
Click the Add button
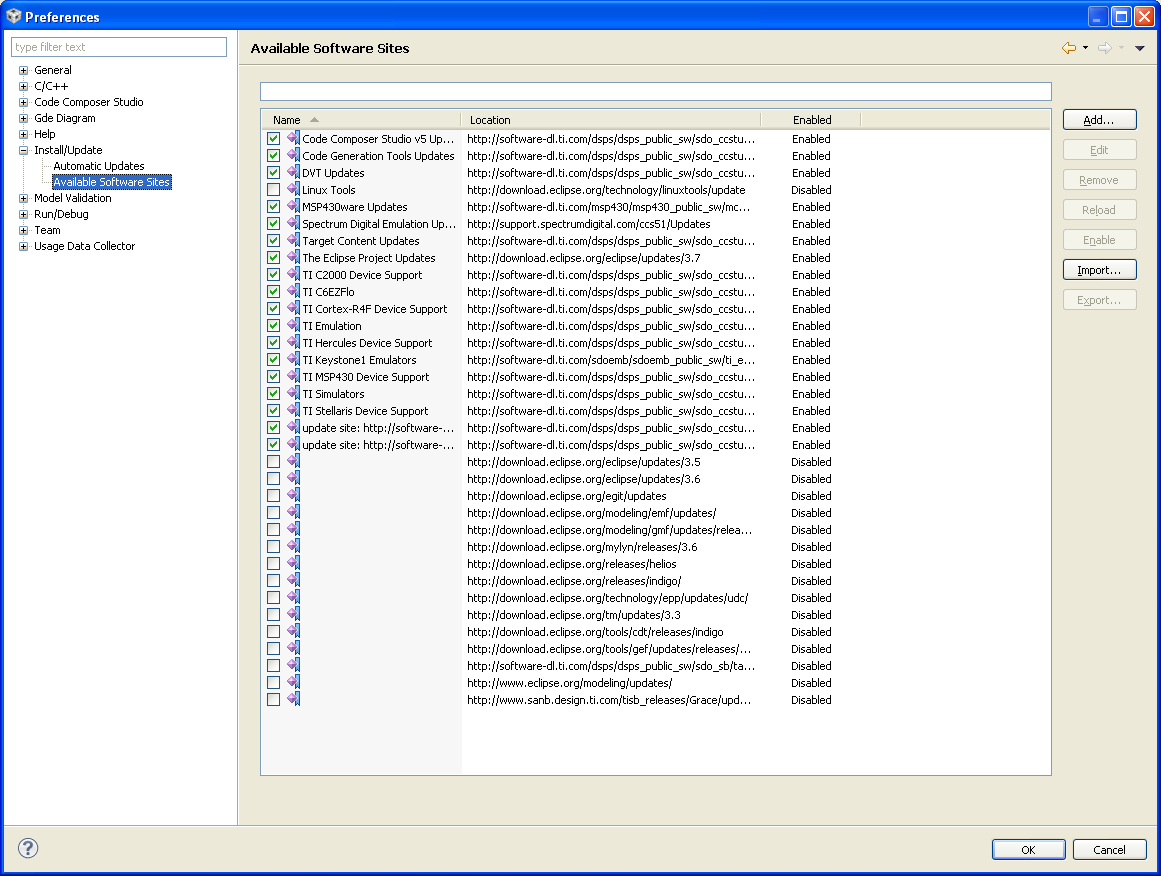1099,119
